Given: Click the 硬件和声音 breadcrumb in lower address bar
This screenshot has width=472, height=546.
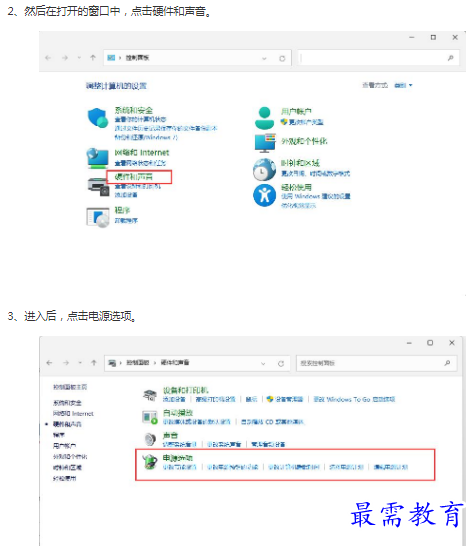Looking at the screenshot, I should pos(175,363).
